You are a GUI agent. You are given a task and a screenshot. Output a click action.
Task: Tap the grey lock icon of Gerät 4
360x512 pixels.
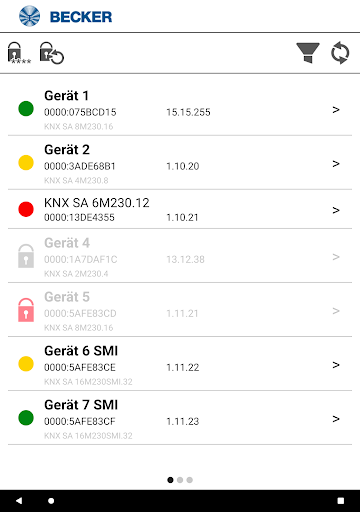(26, 256)
